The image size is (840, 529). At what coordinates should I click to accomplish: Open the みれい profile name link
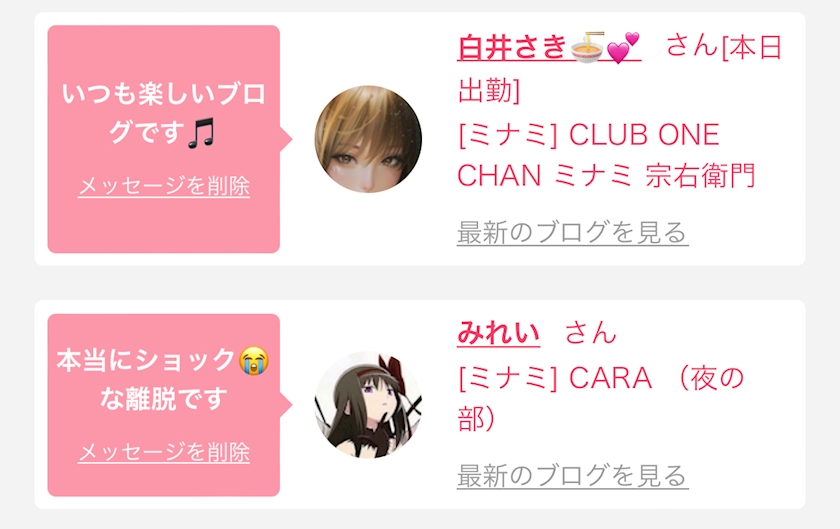pos(498,333)
